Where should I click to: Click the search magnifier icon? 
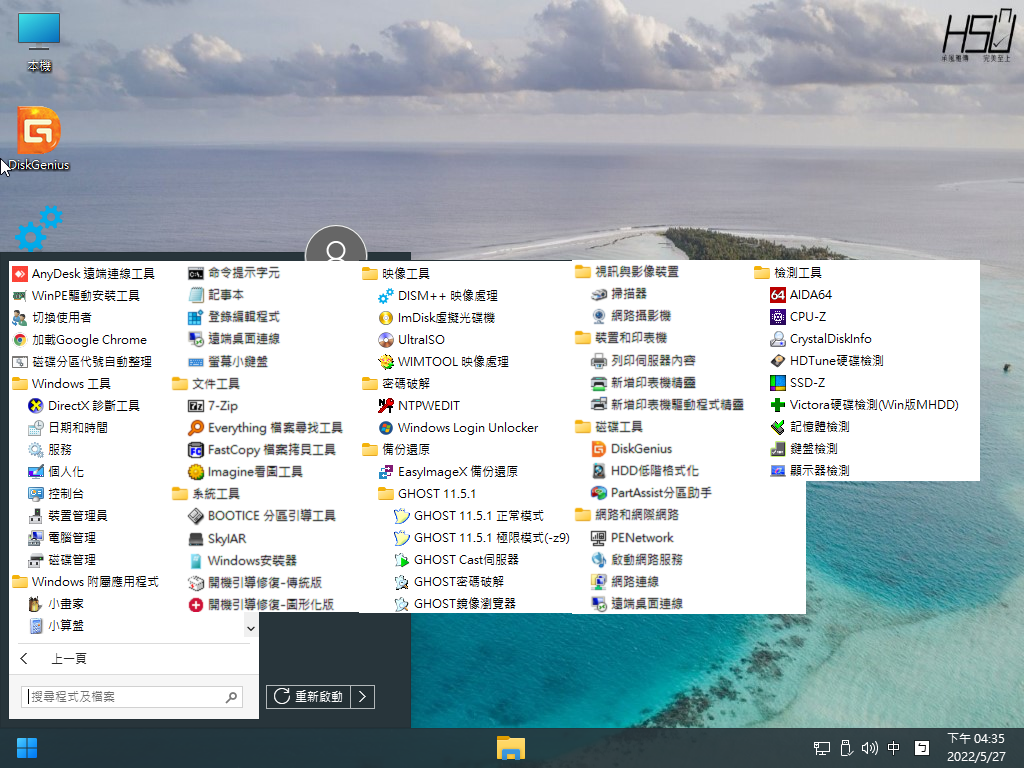point(231,697)
